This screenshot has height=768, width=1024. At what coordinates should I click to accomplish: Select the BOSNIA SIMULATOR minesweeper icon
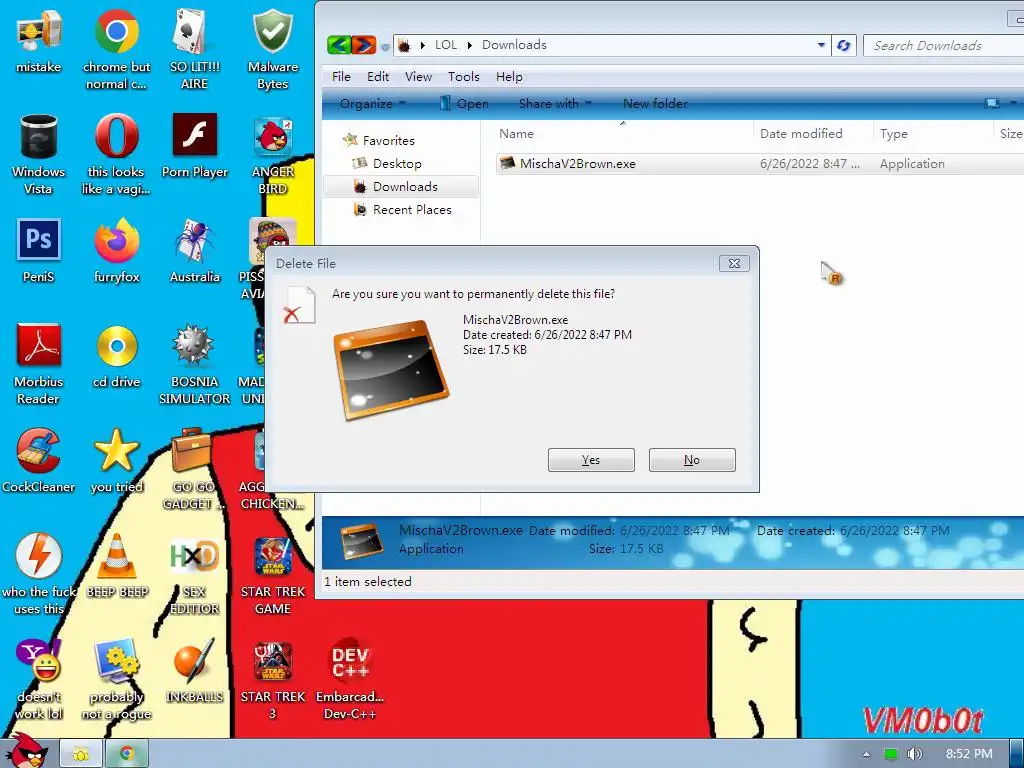point(195,364)
